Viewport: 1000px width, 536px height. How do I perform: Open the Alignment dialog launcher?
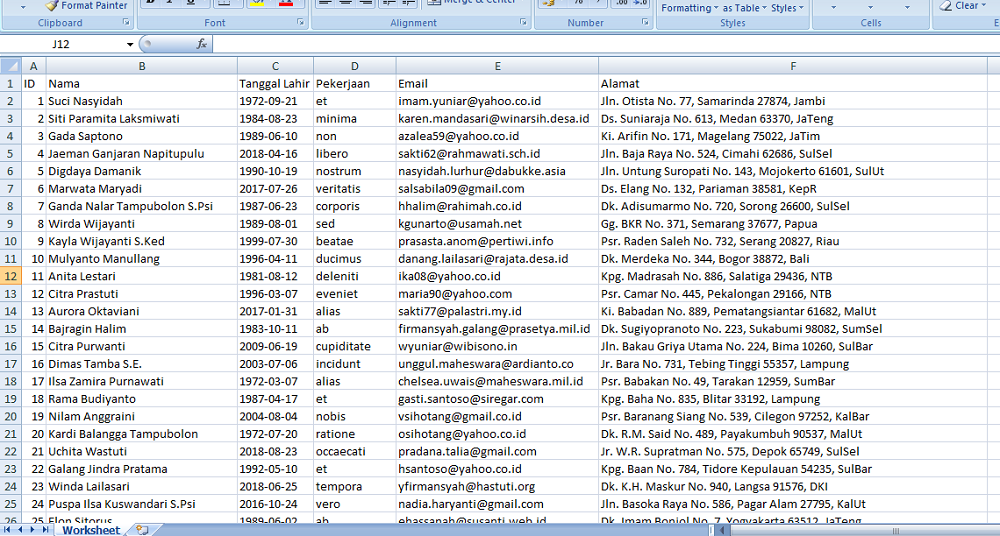tap(524, 22)
